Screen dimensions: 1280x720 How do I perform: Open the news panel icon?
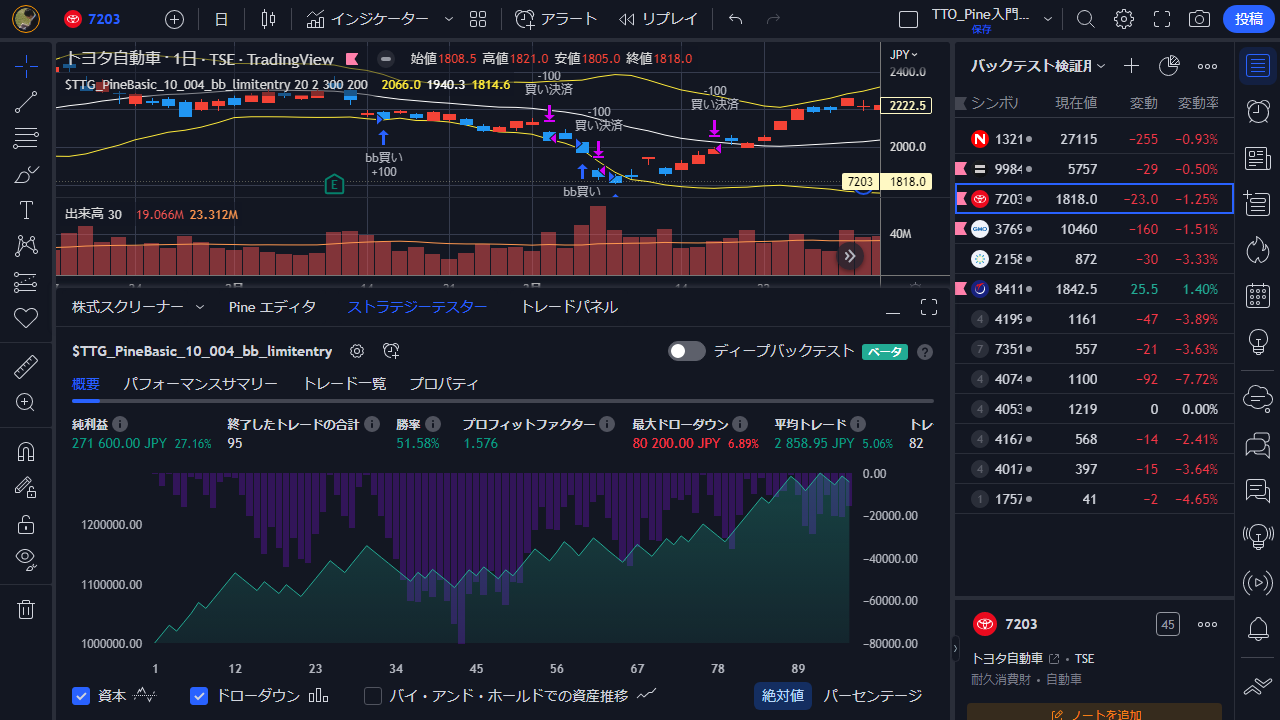click(x=1258, y=158)
